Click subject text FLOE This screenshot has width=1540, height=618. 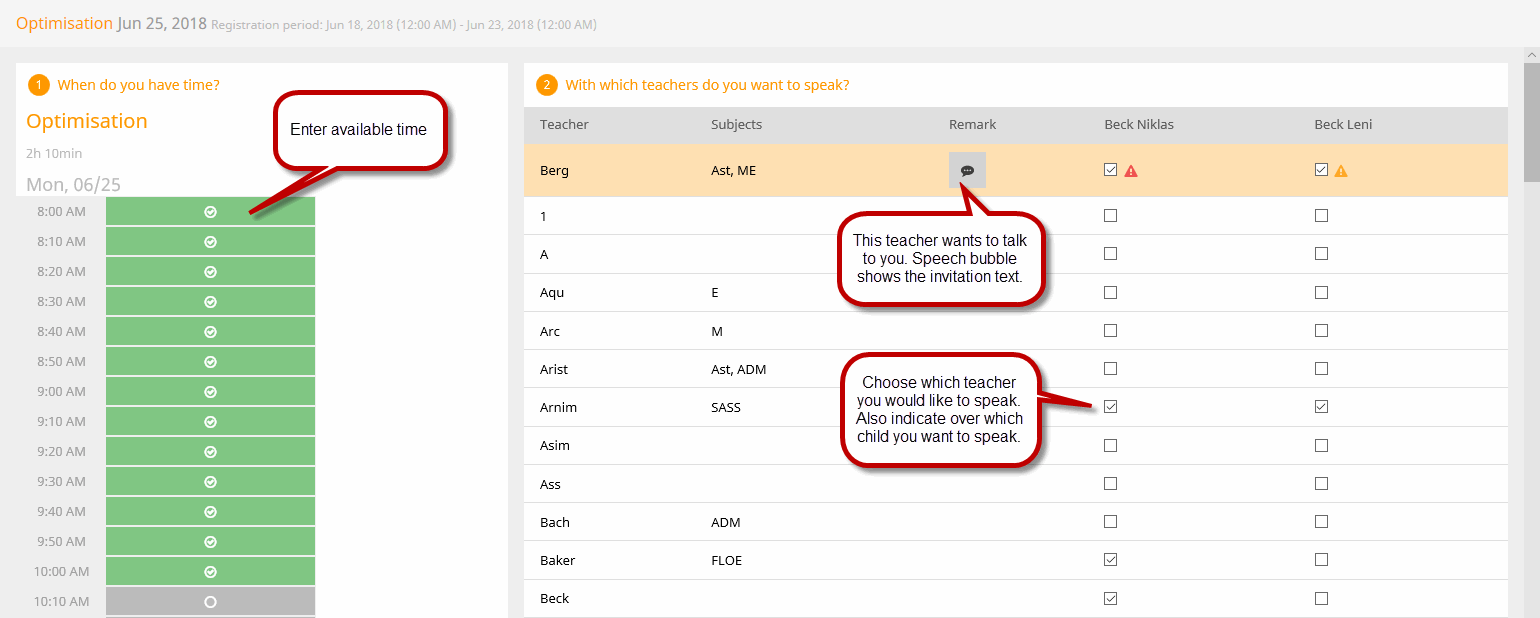coord(726,560)
